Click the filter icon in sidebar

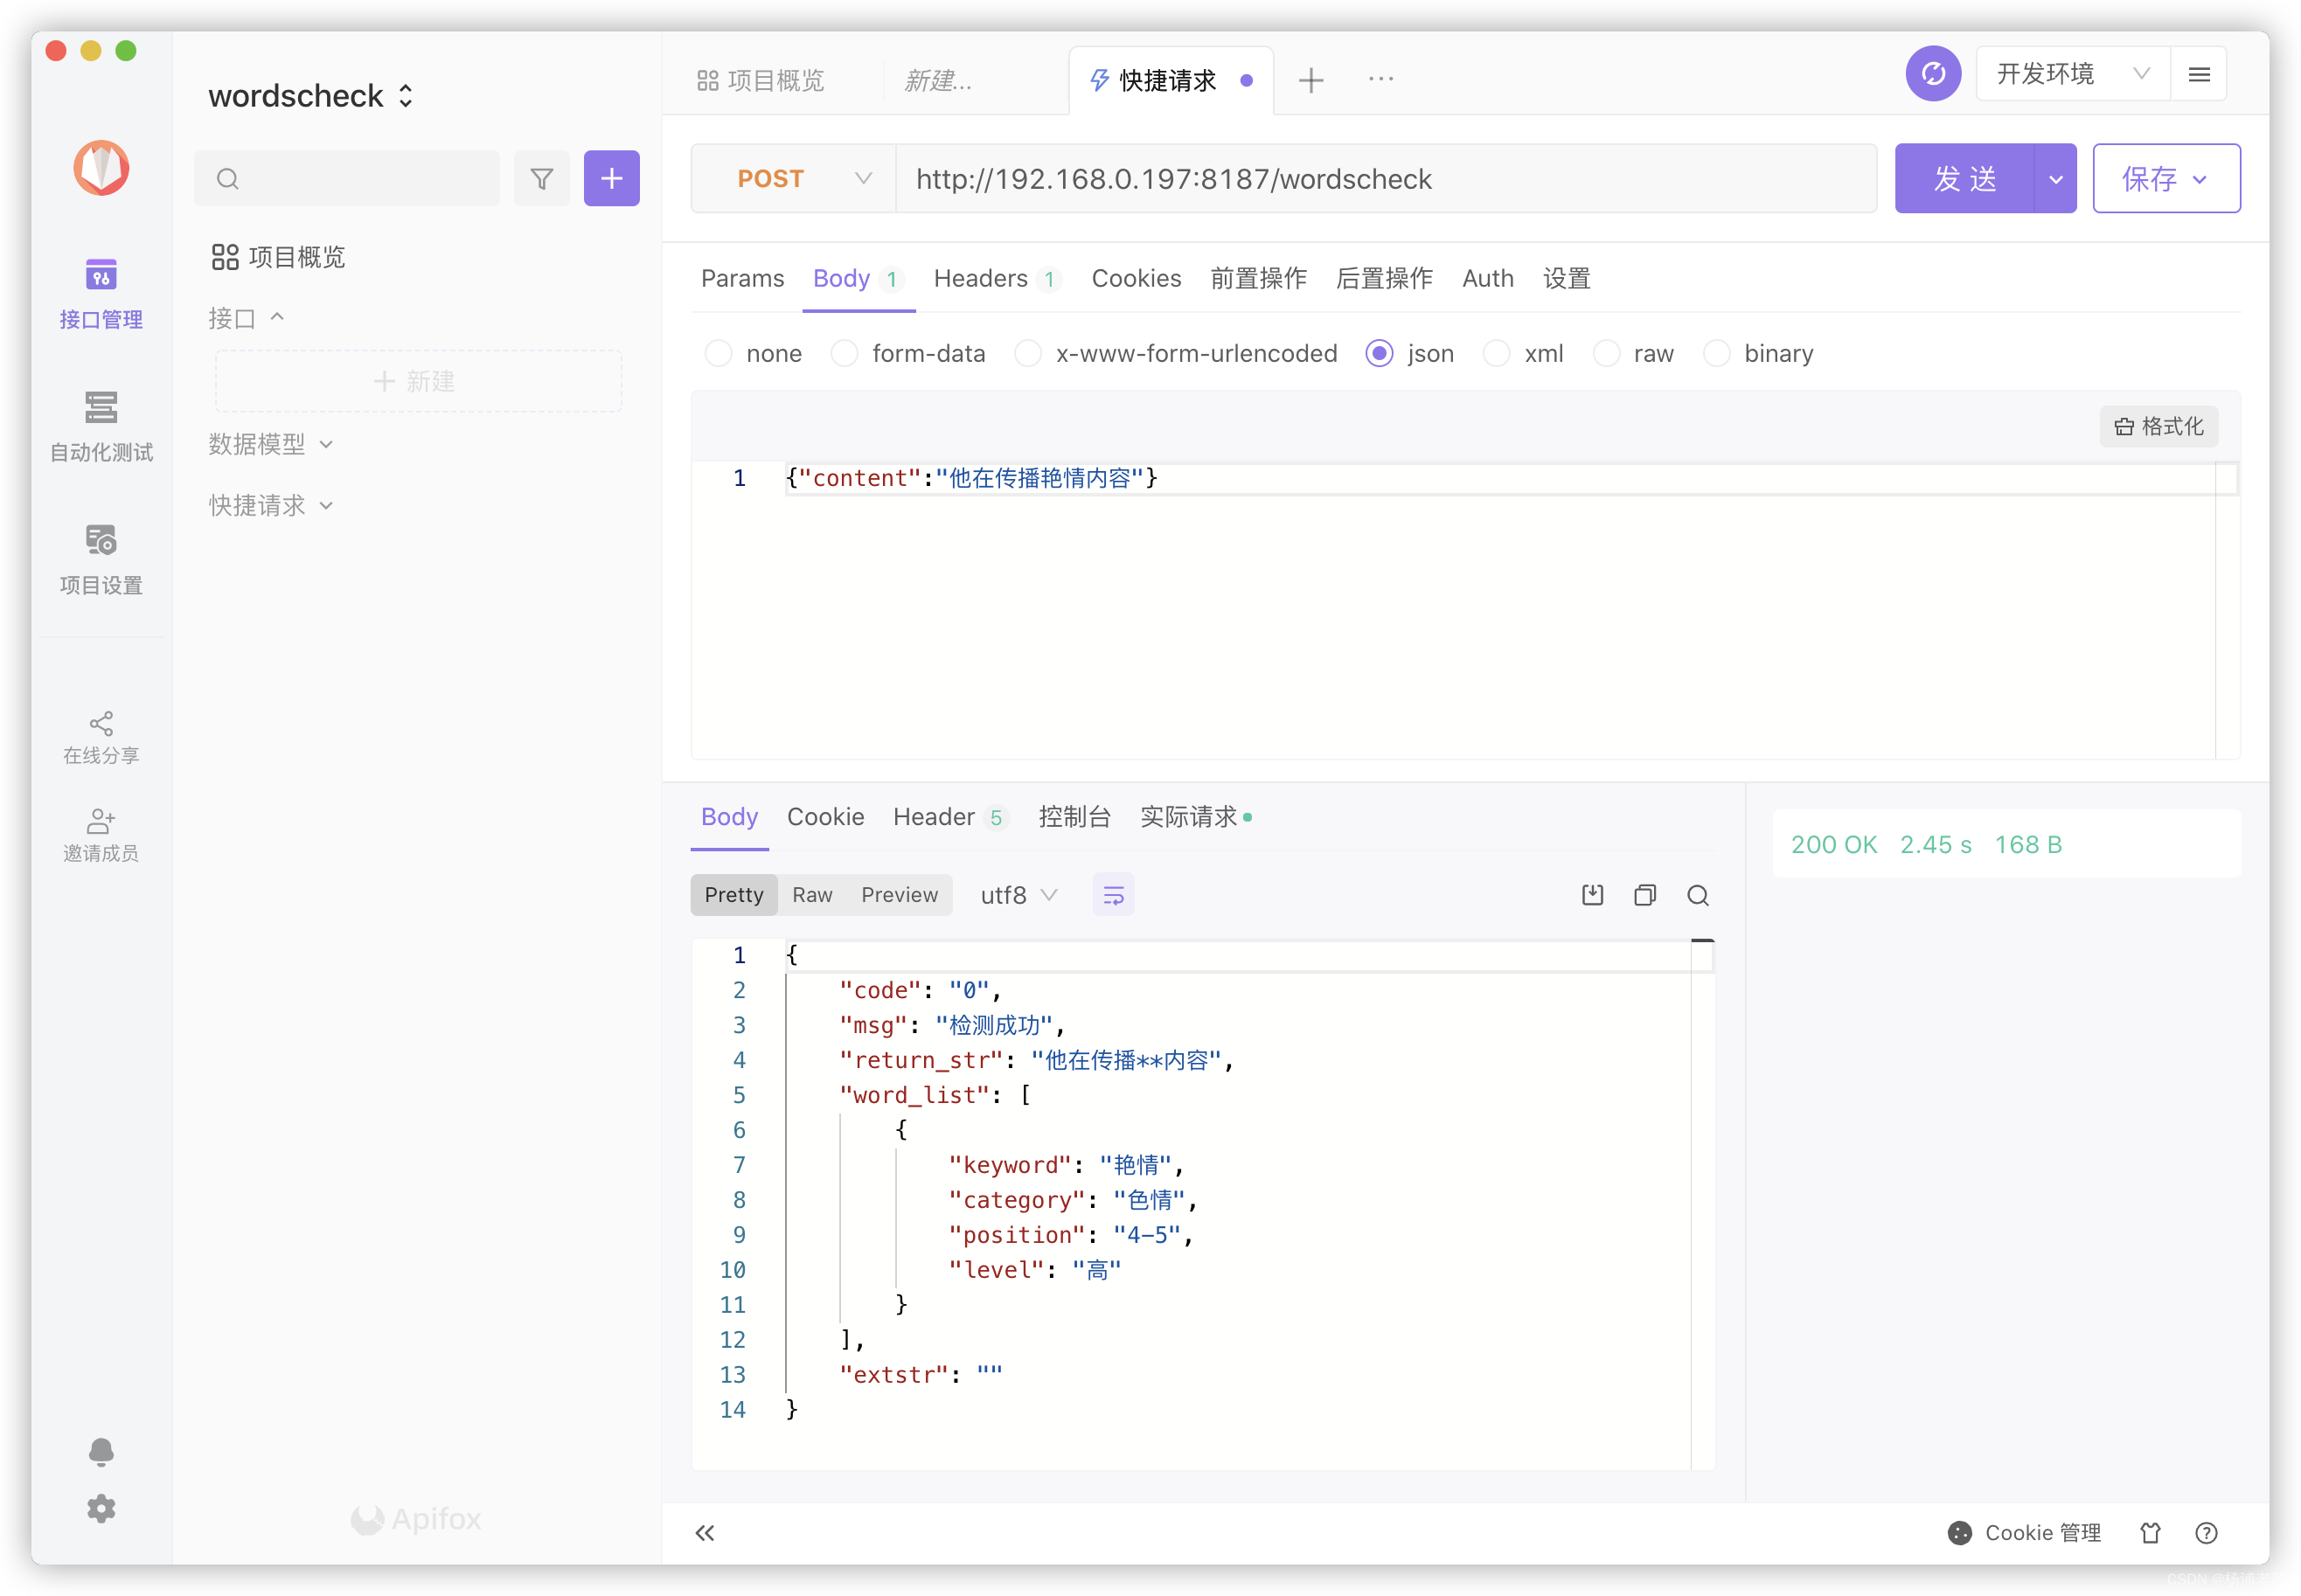point(544,177)
